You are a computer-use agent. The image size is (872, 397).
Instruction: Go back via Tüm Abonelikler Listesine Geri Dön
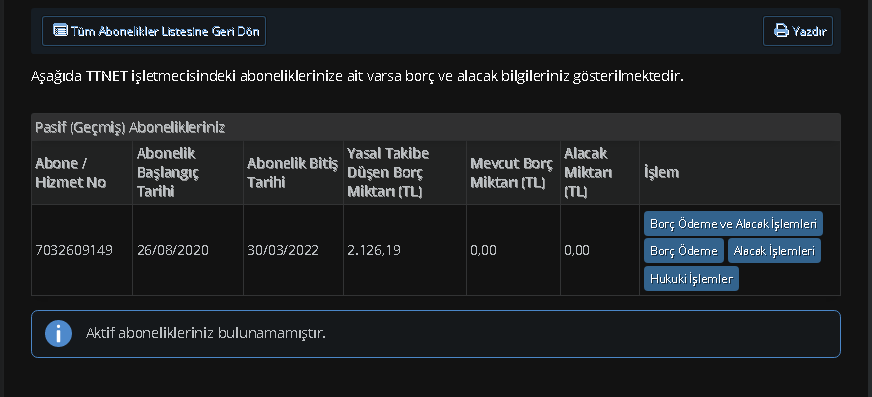(x=154, y=31)
